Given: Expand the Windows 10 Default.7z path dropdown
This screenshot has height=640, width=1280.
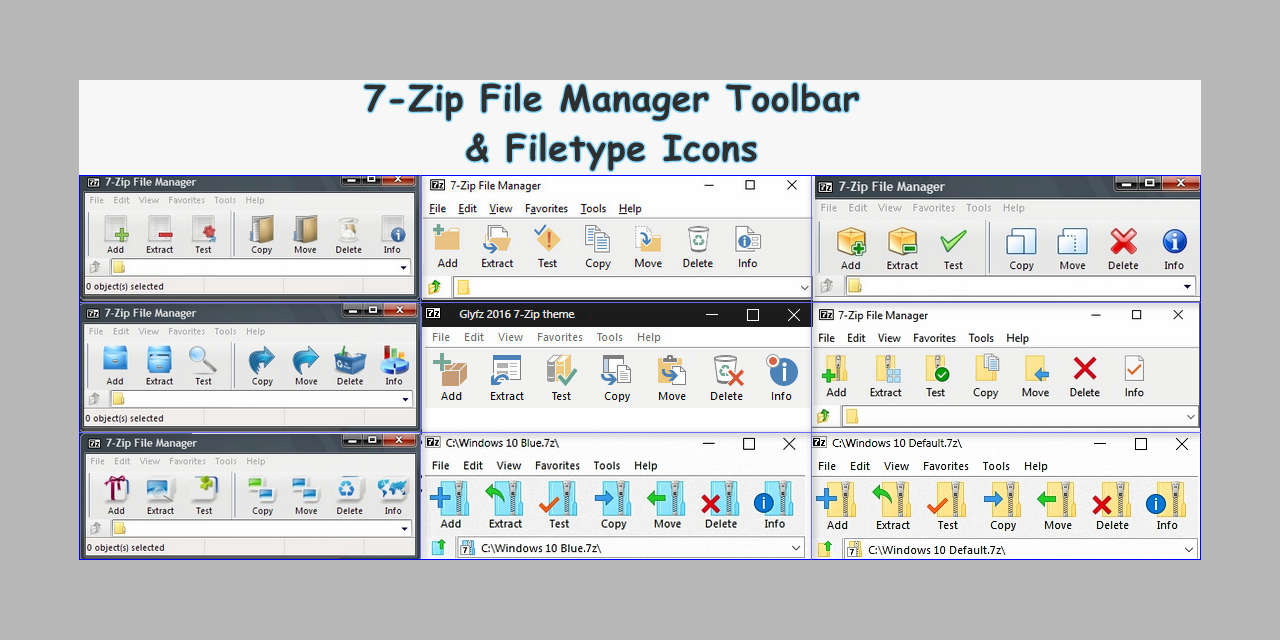Looking at the screenshot, I should (x=1189, y=549).
